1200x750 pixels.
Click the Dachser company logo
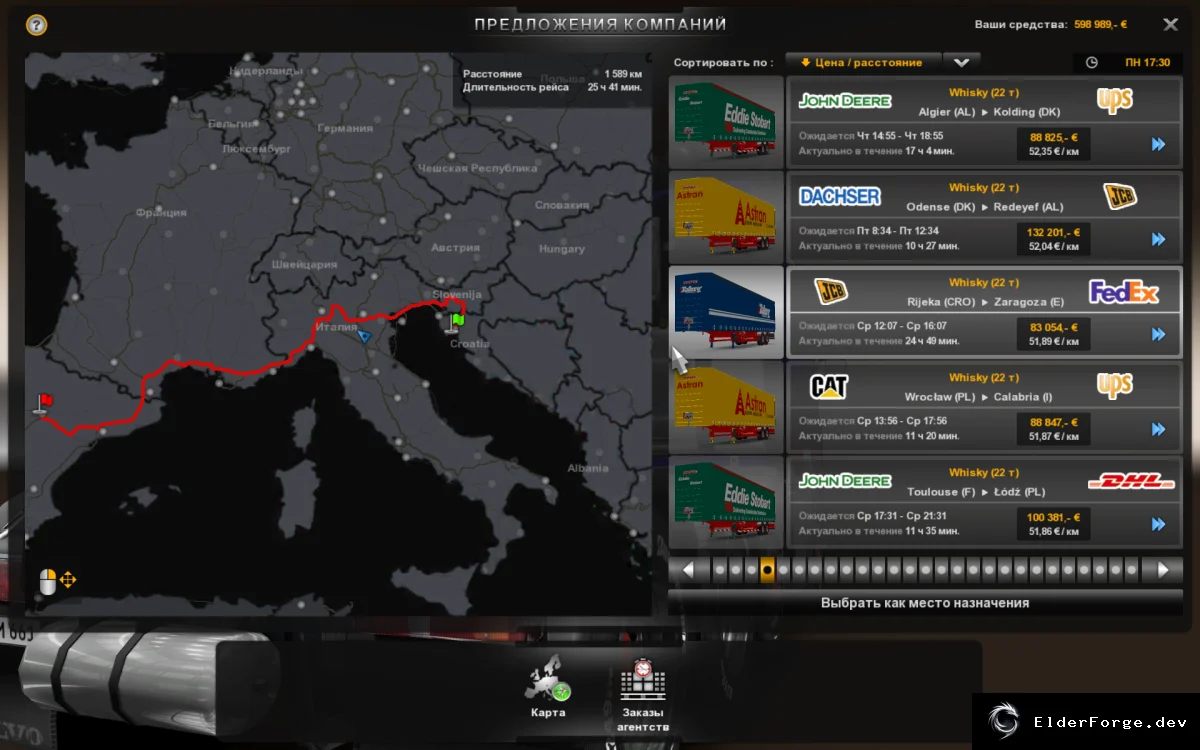point(840,196)
